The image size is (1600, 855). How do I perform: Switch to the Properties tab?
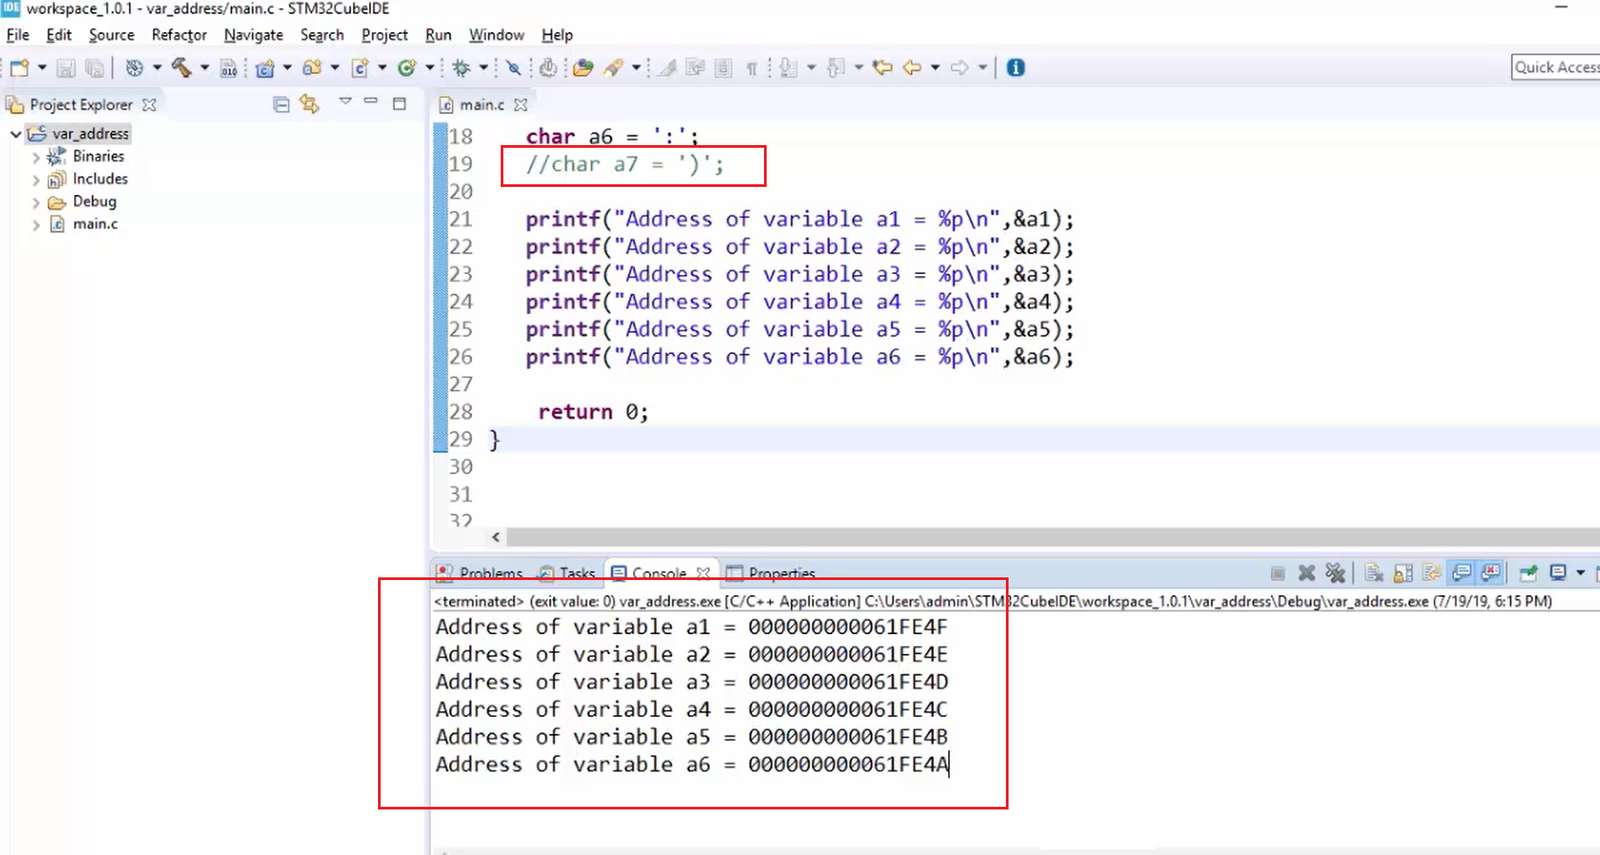(771, 573)
